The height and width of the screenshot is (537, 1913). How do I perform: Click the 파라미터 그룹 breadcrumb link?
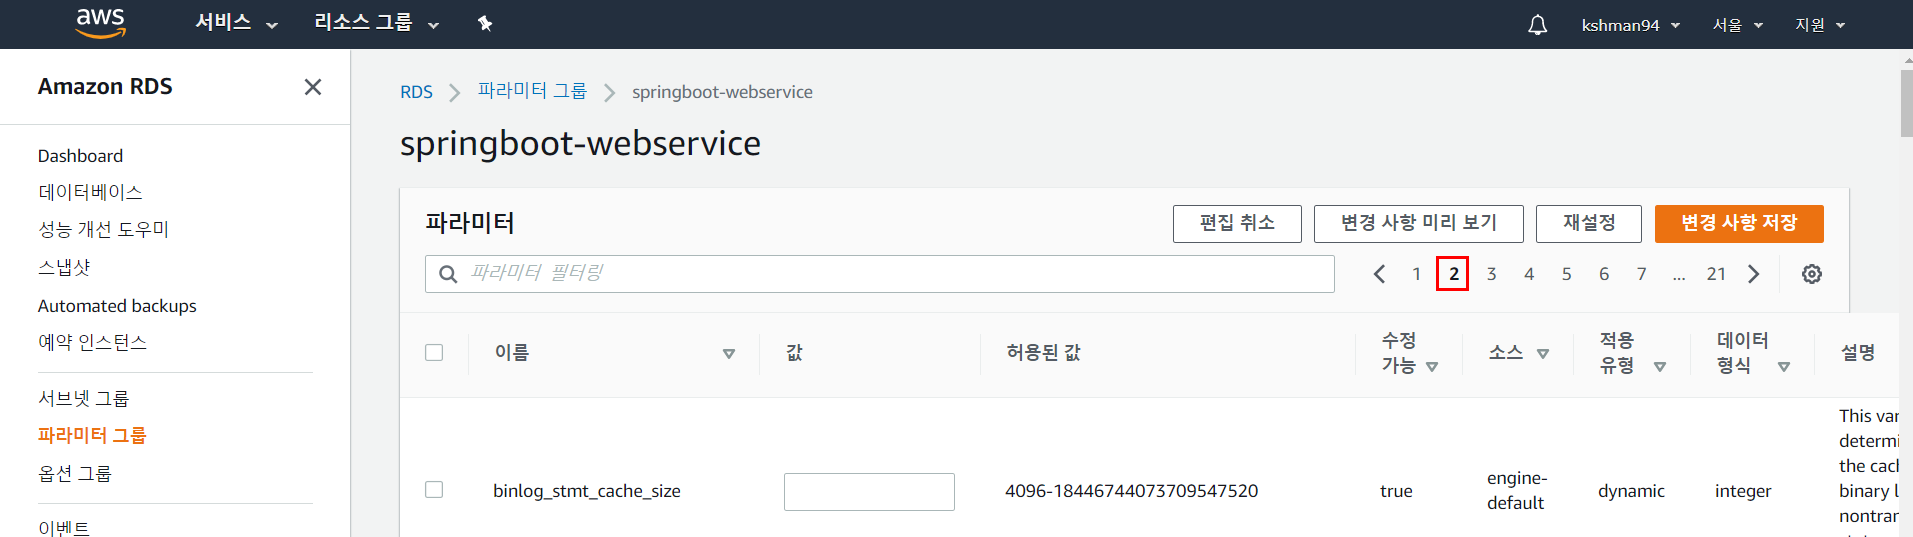click(532, 91)
